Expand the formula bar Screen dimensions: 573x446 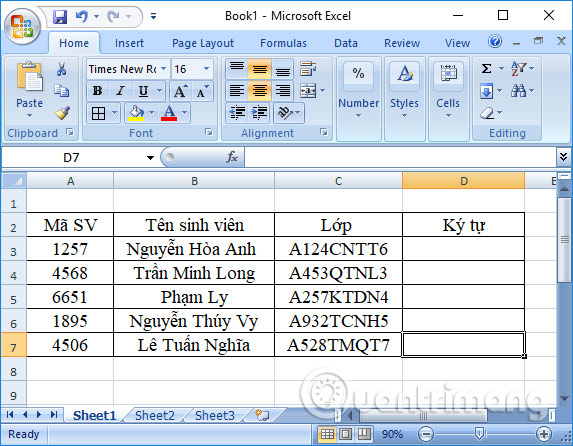click(563, 157)
